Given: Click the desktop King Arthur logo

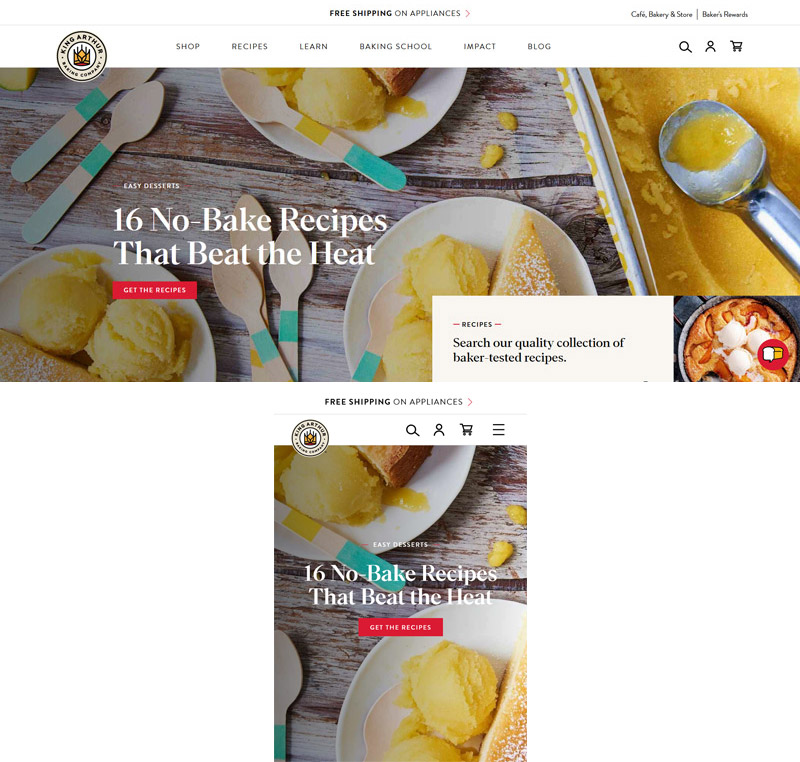Looking at the screenshot, I should (x=82, y=56).
